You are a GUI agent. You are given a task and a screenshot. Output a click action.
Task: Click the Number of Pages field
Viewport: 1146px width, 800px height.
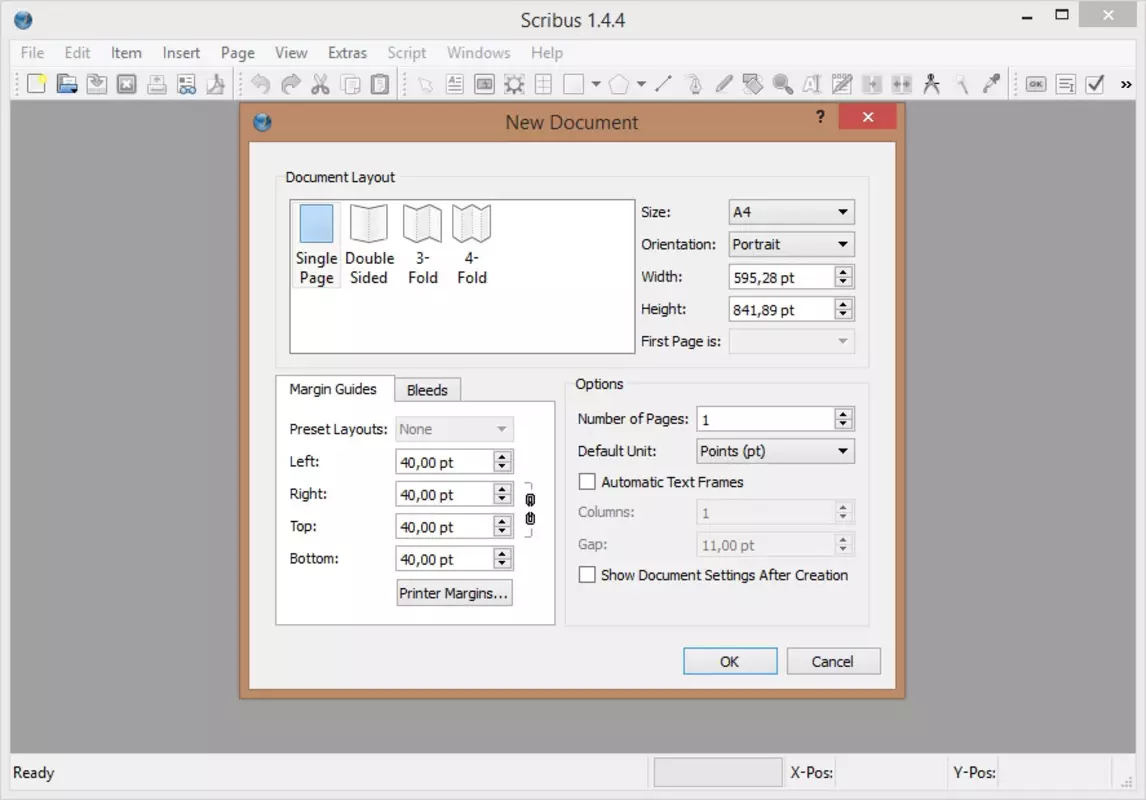(x=765, y=419)
